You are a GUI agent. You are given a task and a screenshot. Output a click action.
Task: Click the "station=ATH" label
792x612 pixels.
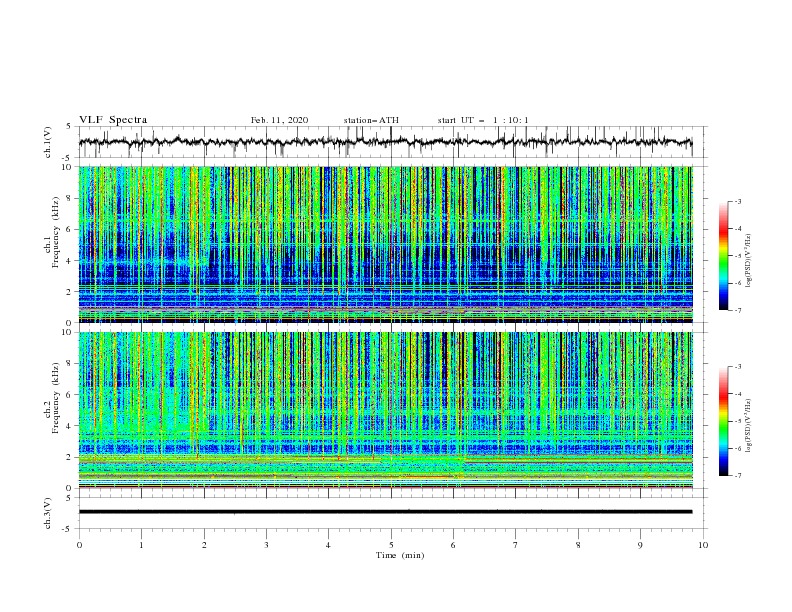pyautogui.click(x=371, y=120)
